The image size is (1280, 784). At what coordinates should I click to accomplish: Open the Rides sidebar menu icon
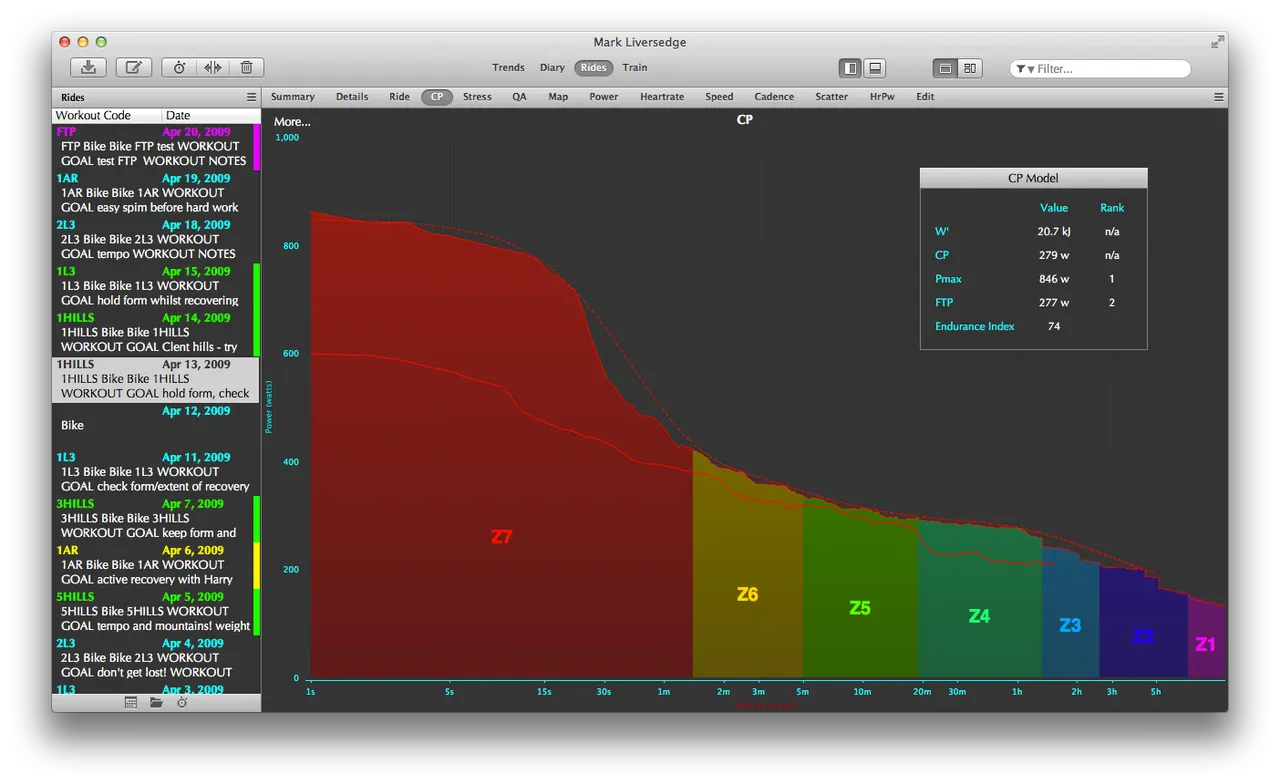coord(252,97)
